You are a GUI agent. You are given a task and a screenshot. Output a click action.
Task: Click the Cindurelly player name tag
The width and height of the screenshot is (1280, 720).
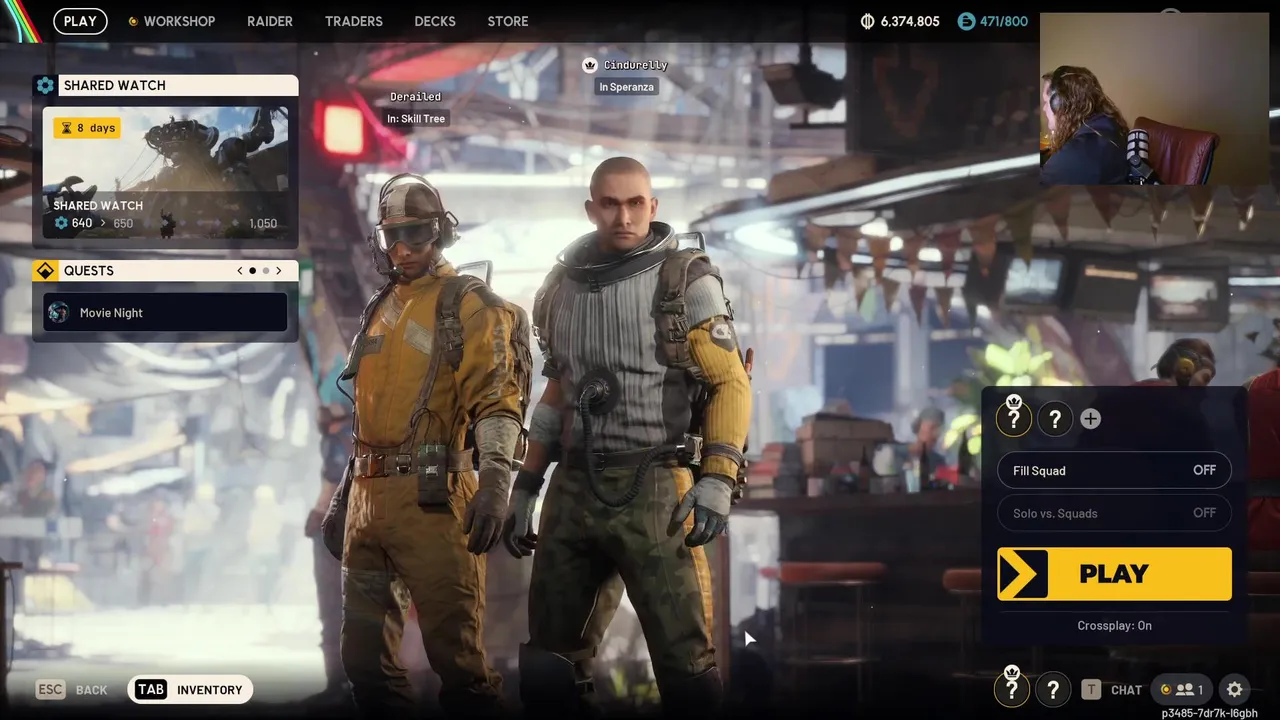pyautogui.click(x=635, y=65)
